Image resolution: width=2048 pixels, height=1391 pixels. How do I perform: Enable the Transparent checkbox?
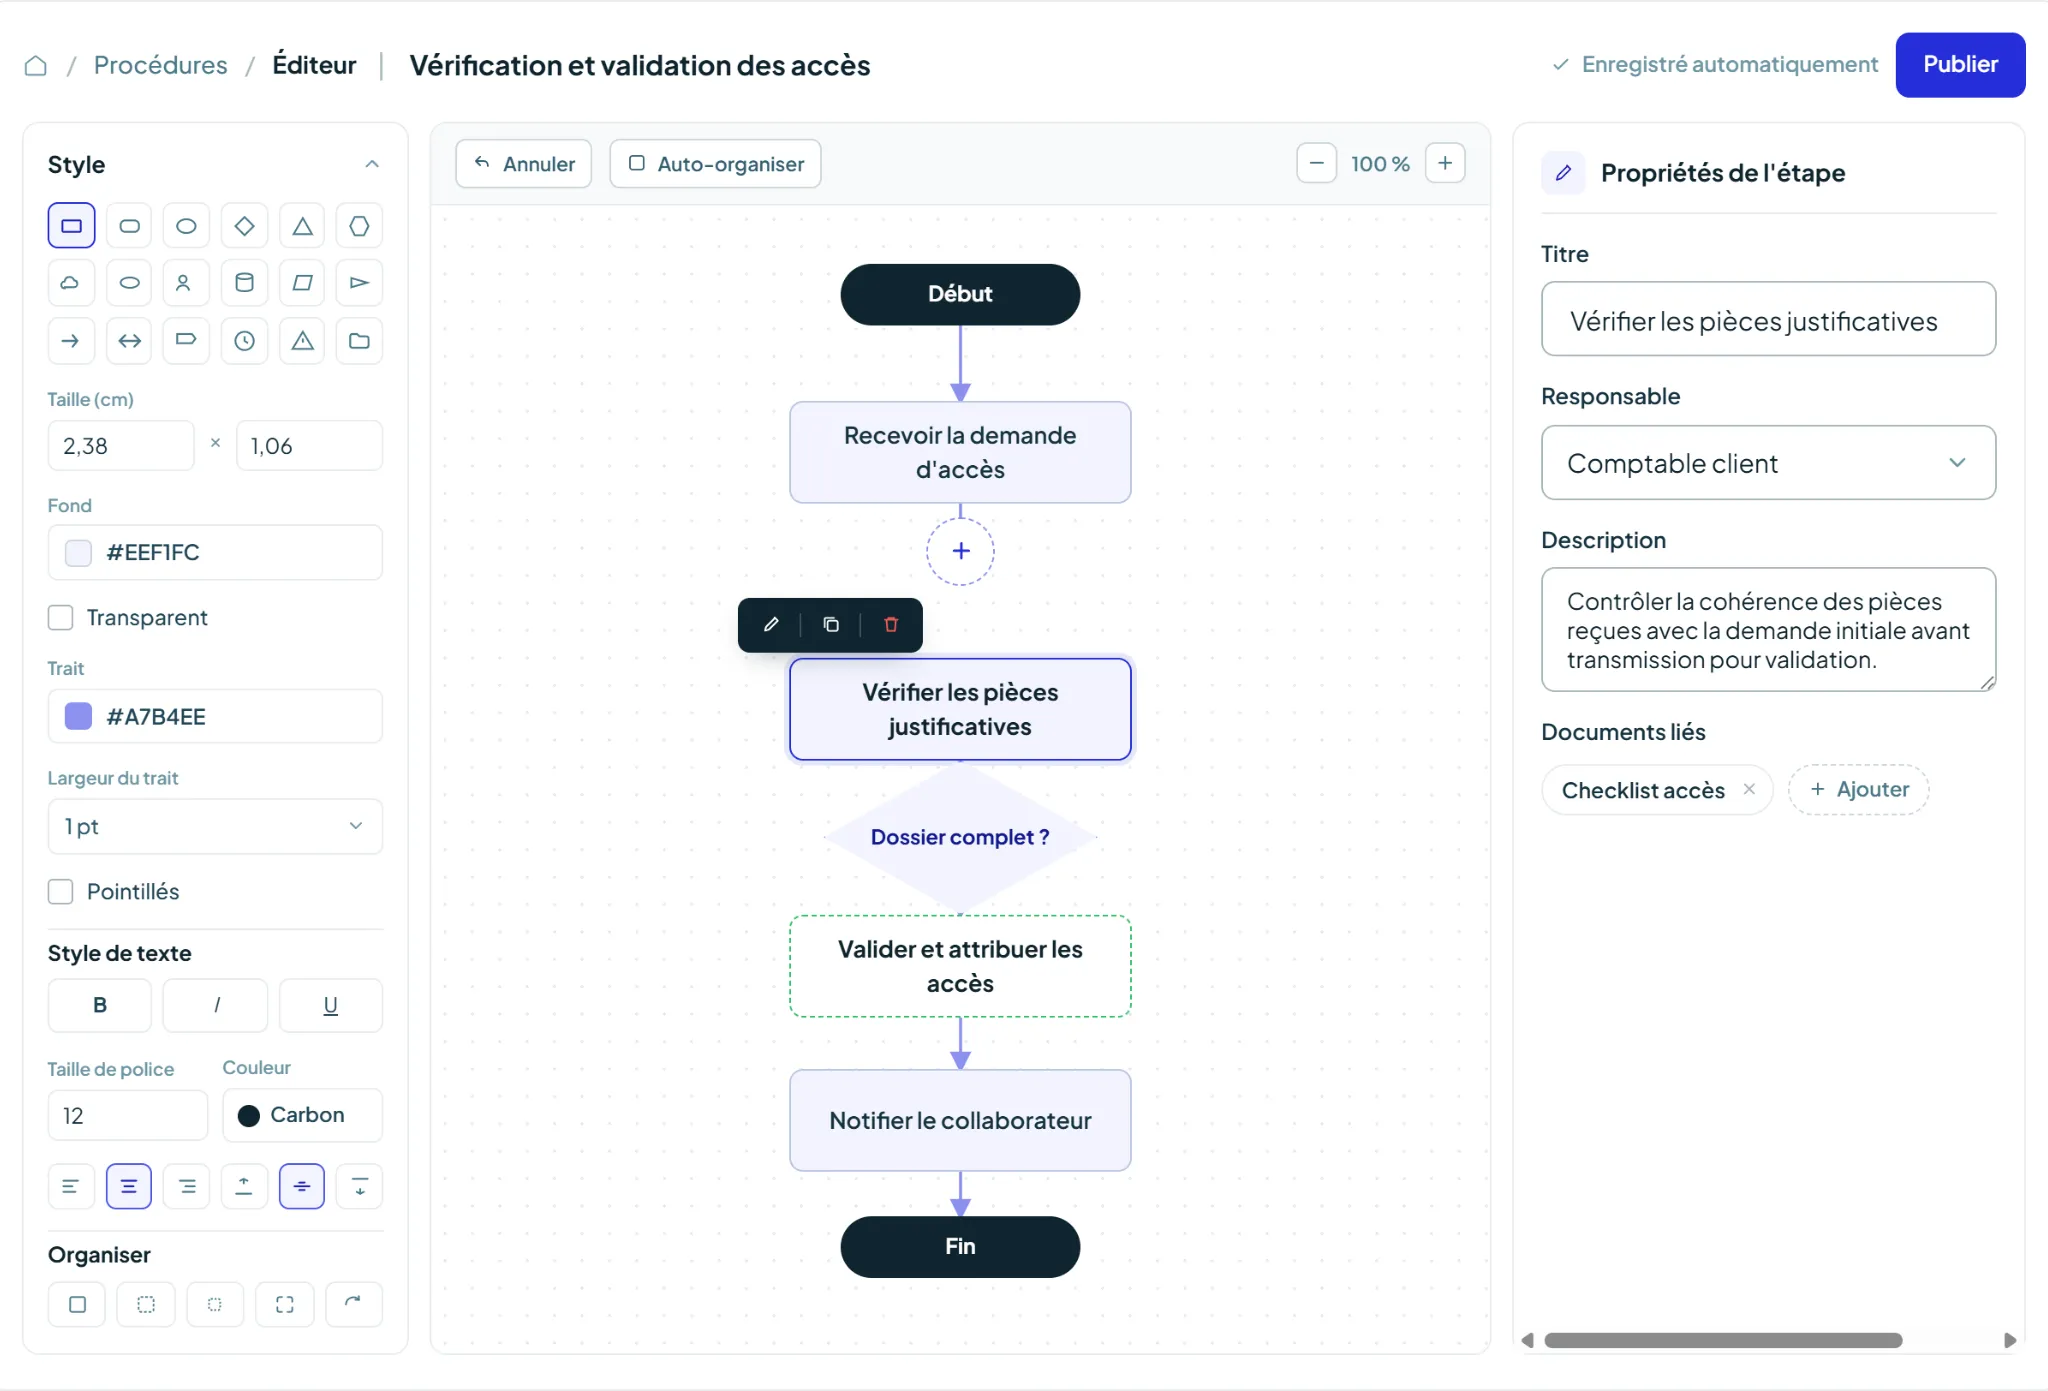[x=61, y=618]
